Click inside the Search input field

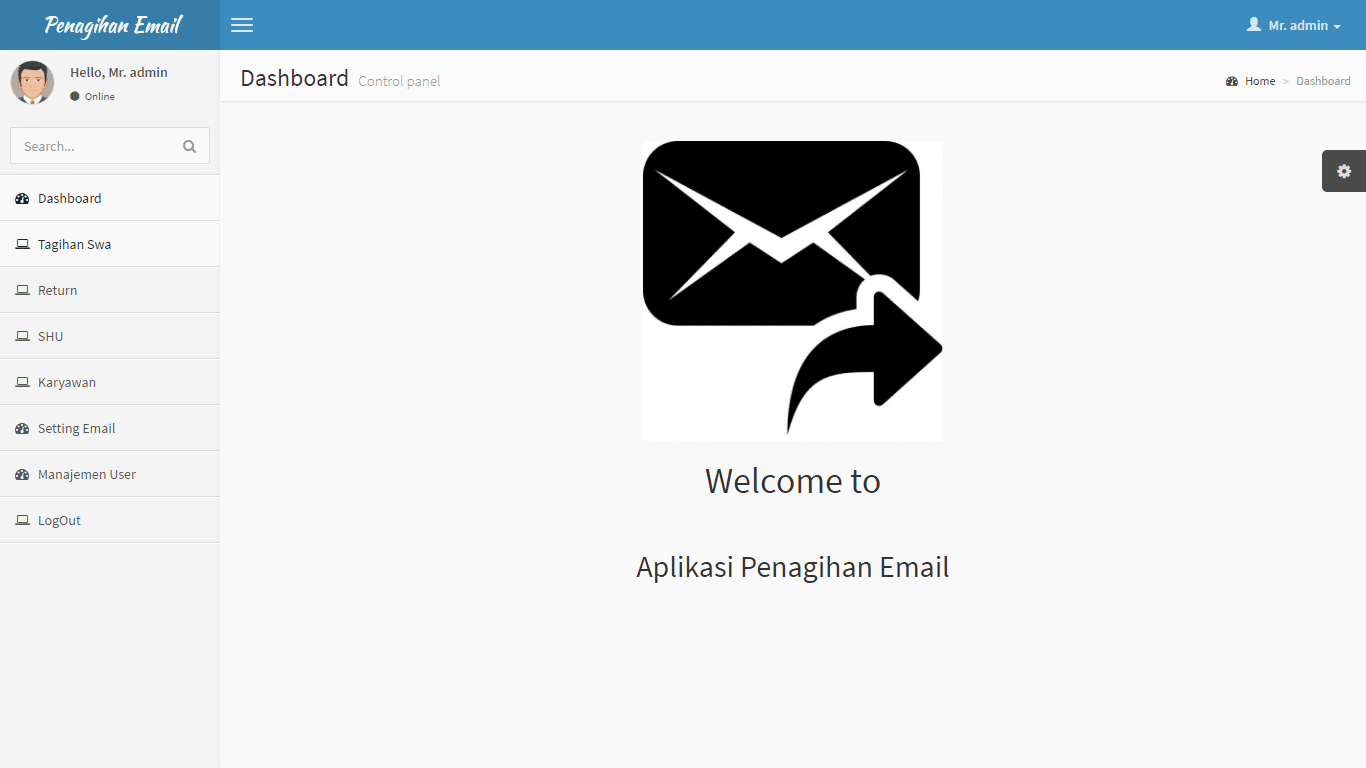(95, 146)
